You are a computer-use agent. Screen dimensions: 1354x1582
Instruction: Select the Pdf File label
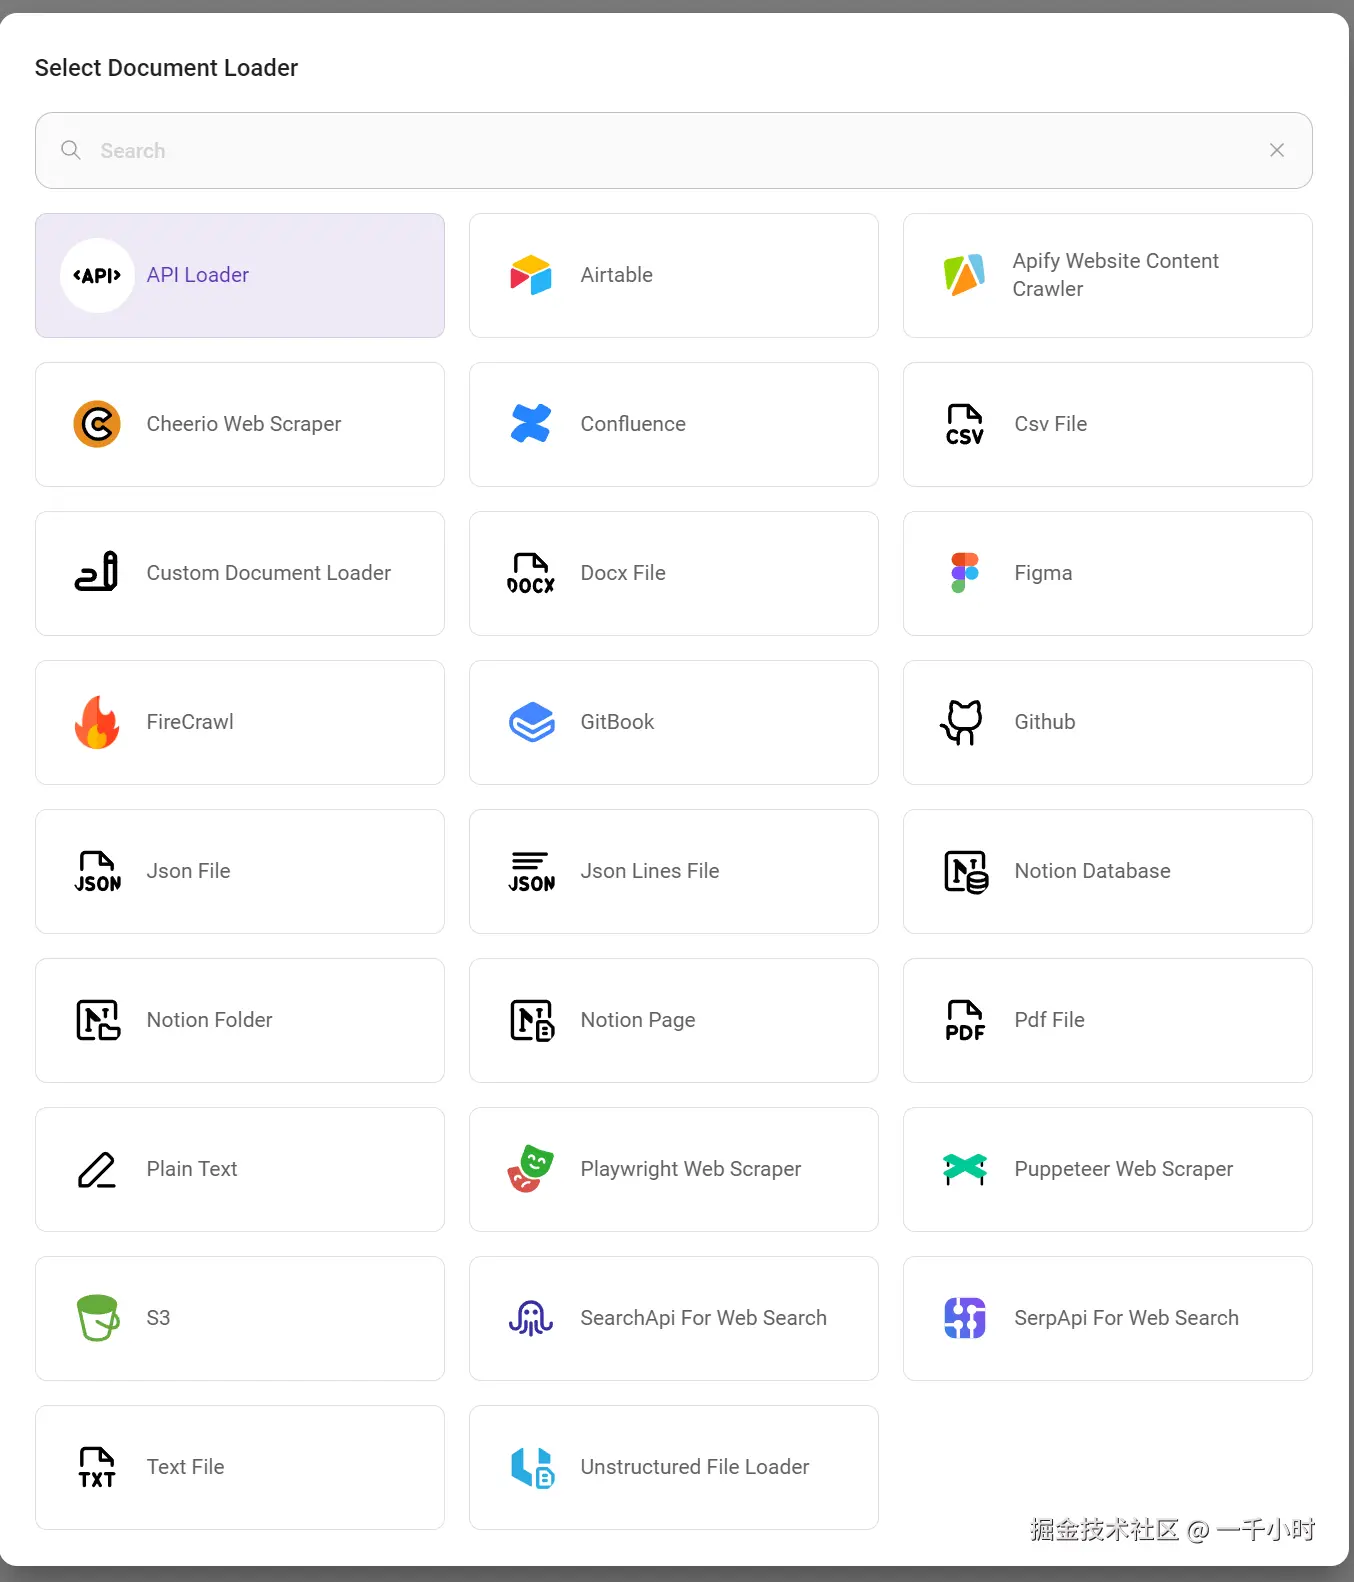[1050, 1020]
